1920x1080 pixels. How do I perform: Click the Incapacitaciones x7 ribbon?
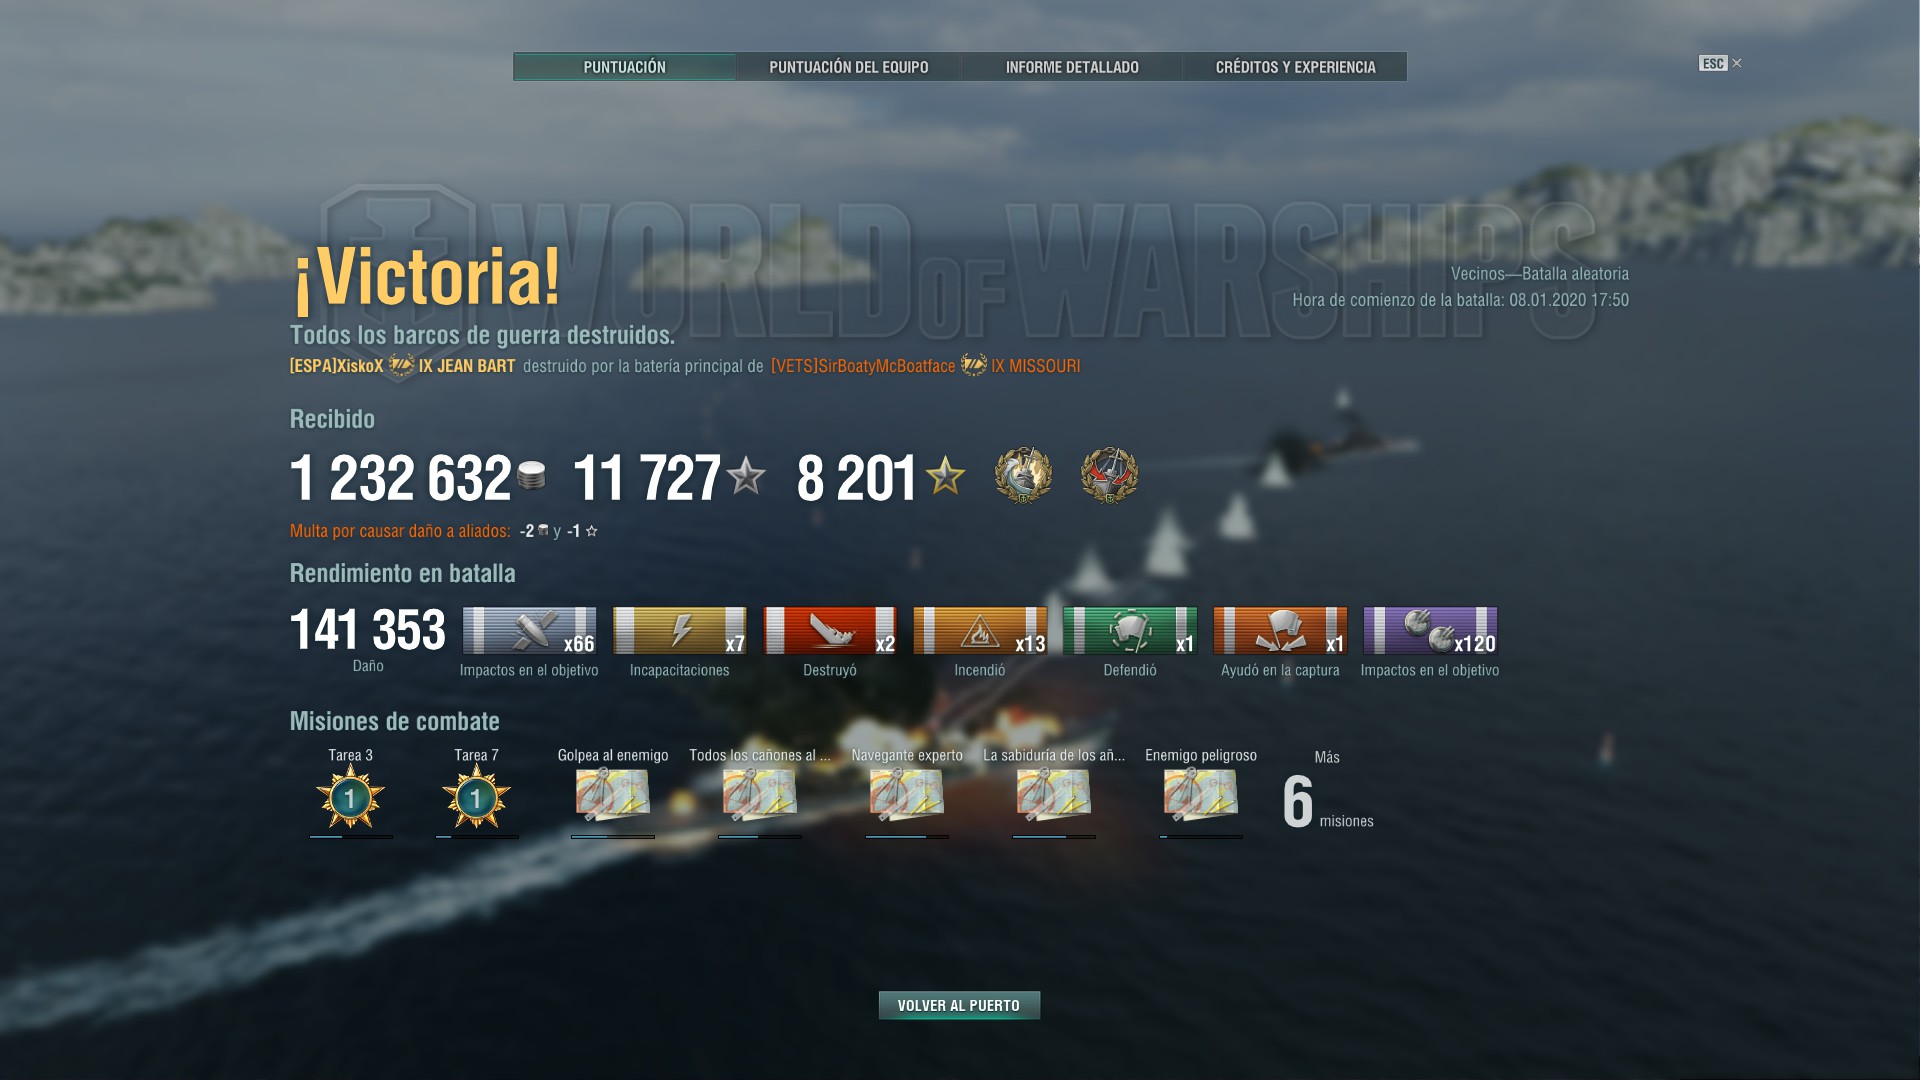tap(680, 631)
